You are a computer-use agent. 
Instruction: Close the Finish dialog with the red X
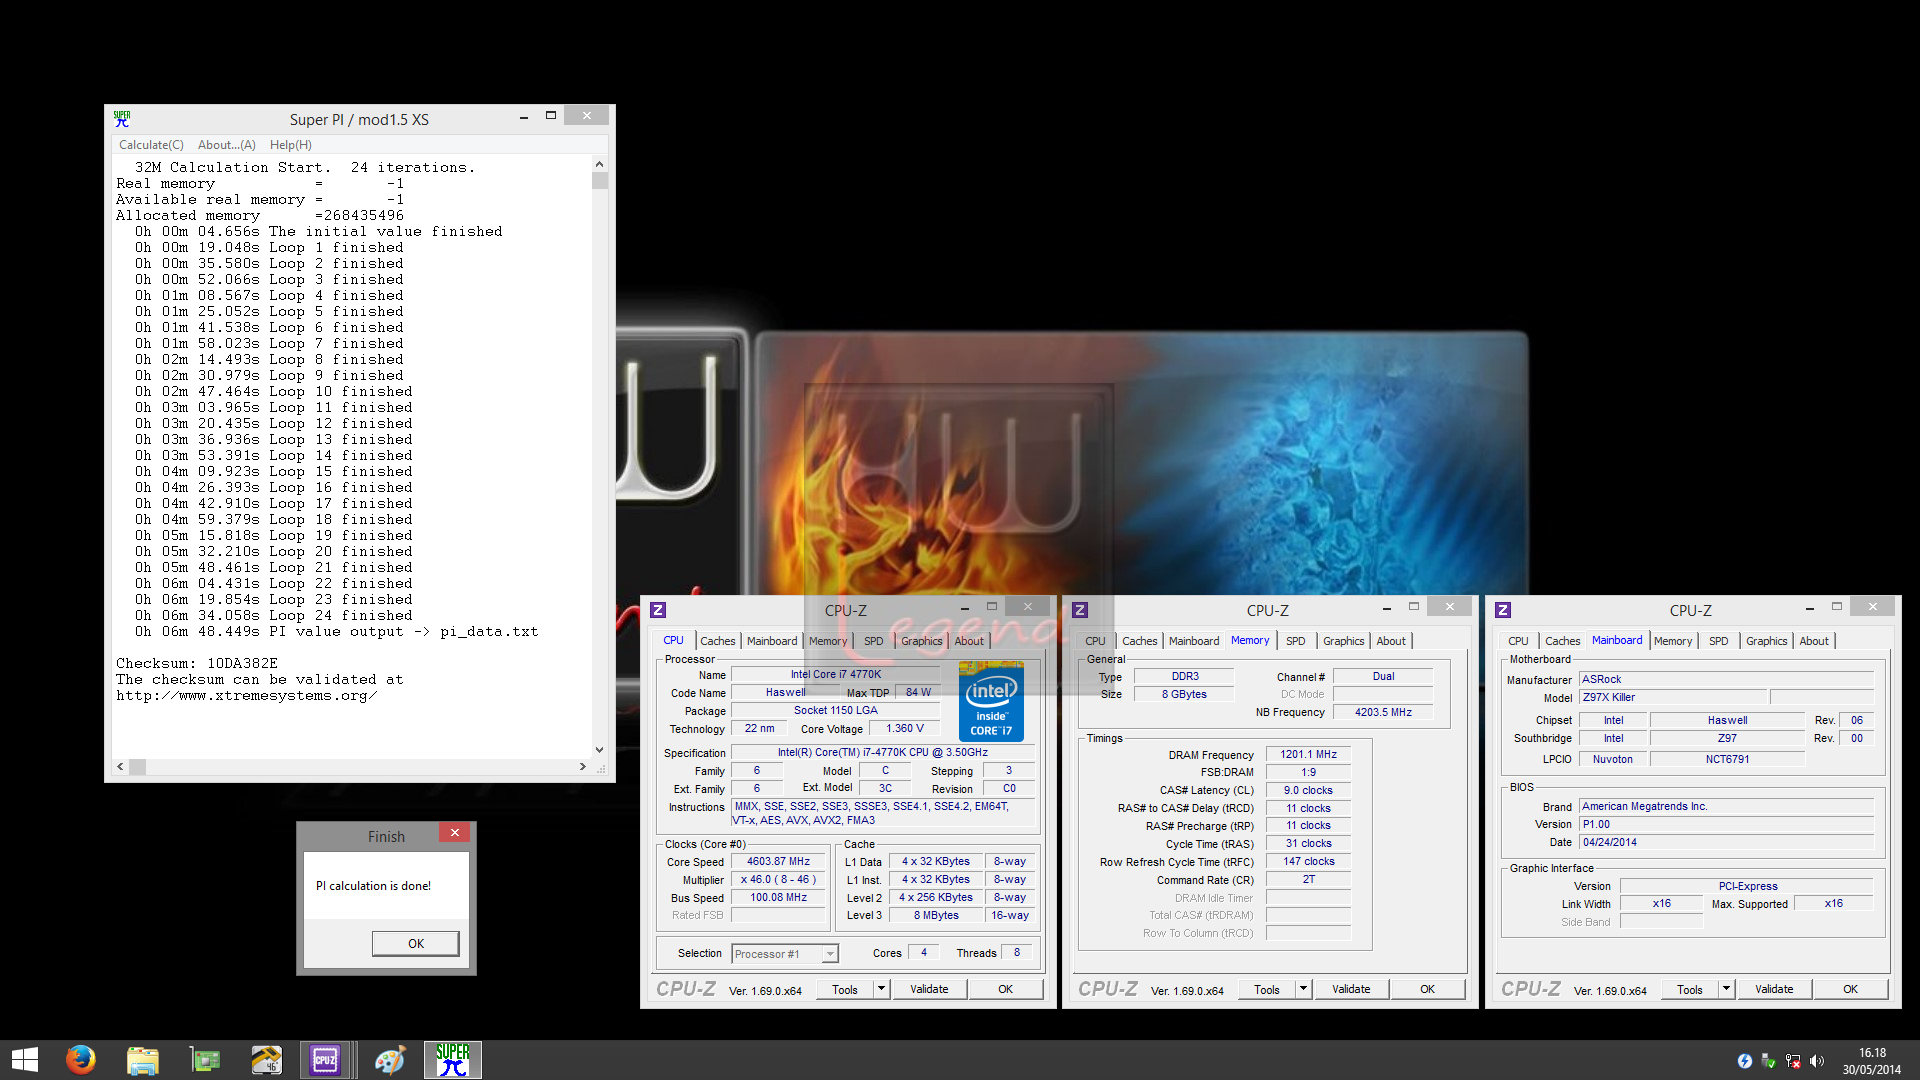click(454, 833)
